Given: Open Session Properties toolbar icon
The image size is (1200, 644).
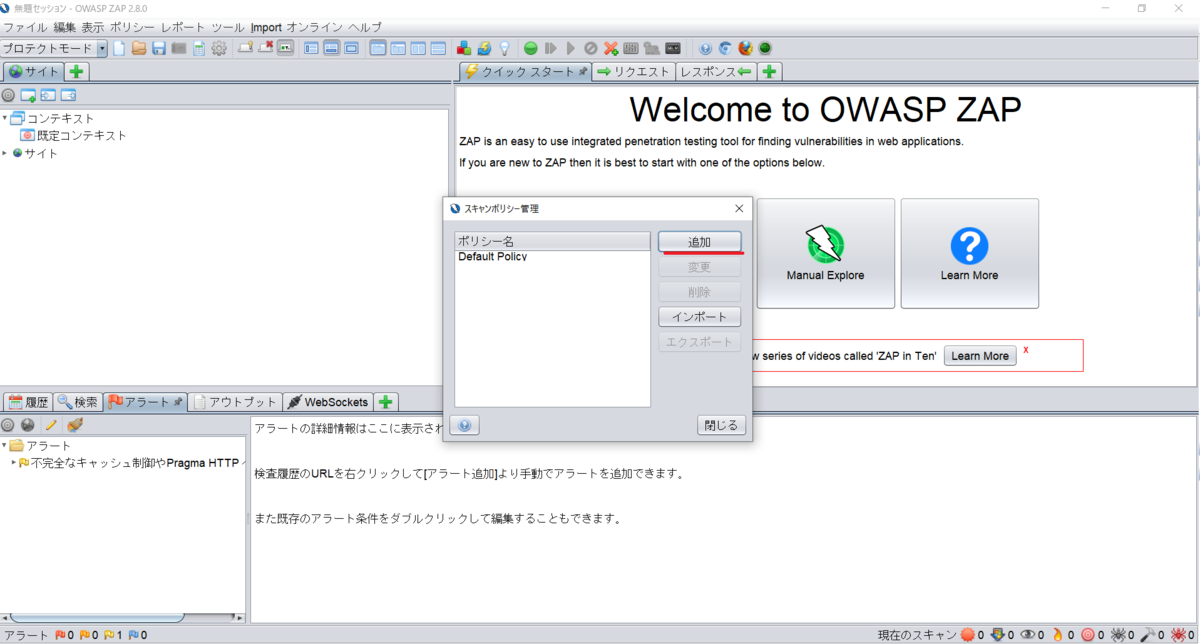Looking at the screenshot, I should click(x=199, y=48).
